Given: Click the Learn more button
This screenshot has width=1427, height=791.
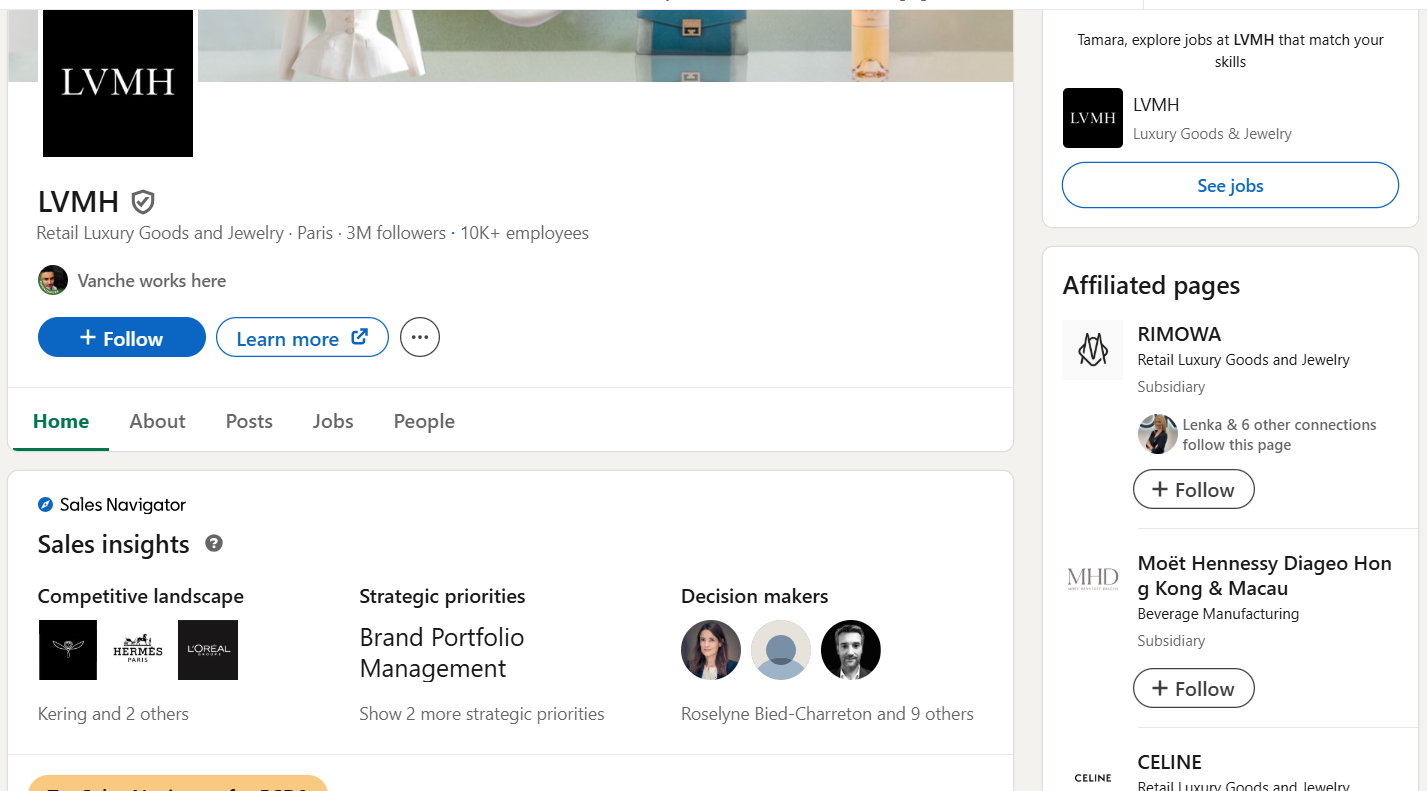Looking at the screenshot, I should point(302,338).
